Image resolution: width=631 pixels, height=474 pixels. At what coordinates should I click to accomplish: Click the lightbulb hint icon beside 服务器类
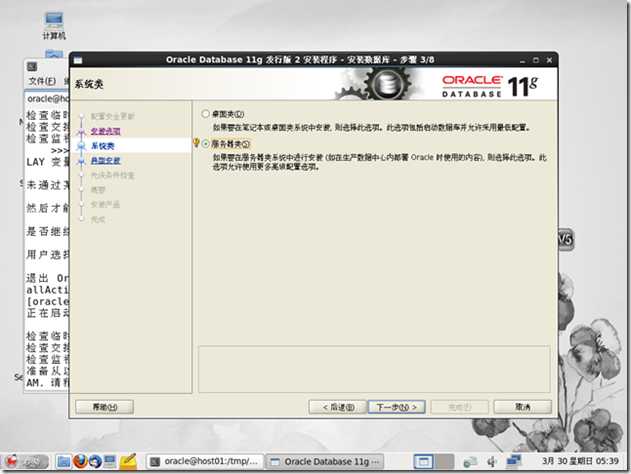pos(196,143)
